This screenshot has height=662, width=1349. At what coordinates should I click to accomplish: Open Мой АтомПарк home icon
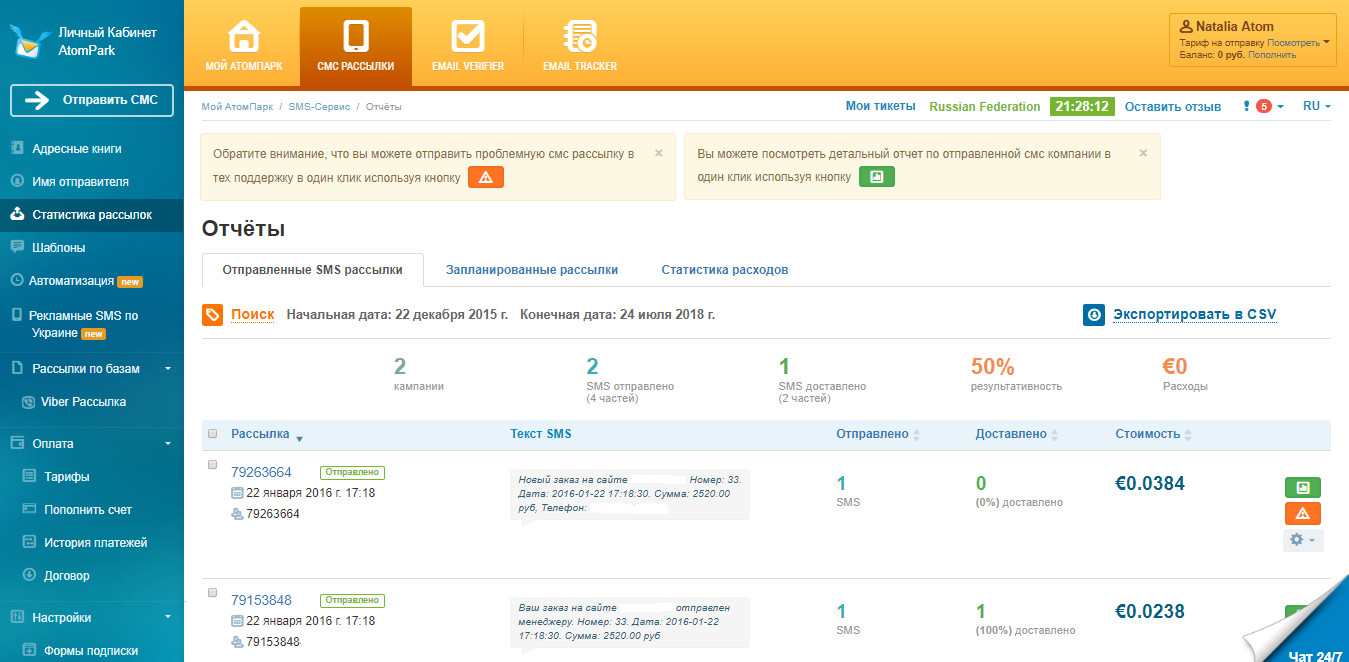[x=243, y=37]
